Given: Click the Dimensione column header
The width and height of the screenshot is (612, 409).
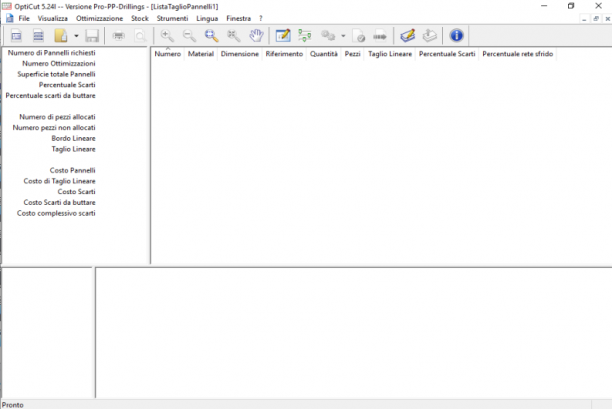Looking at the screenshot, I should [240, 54].
